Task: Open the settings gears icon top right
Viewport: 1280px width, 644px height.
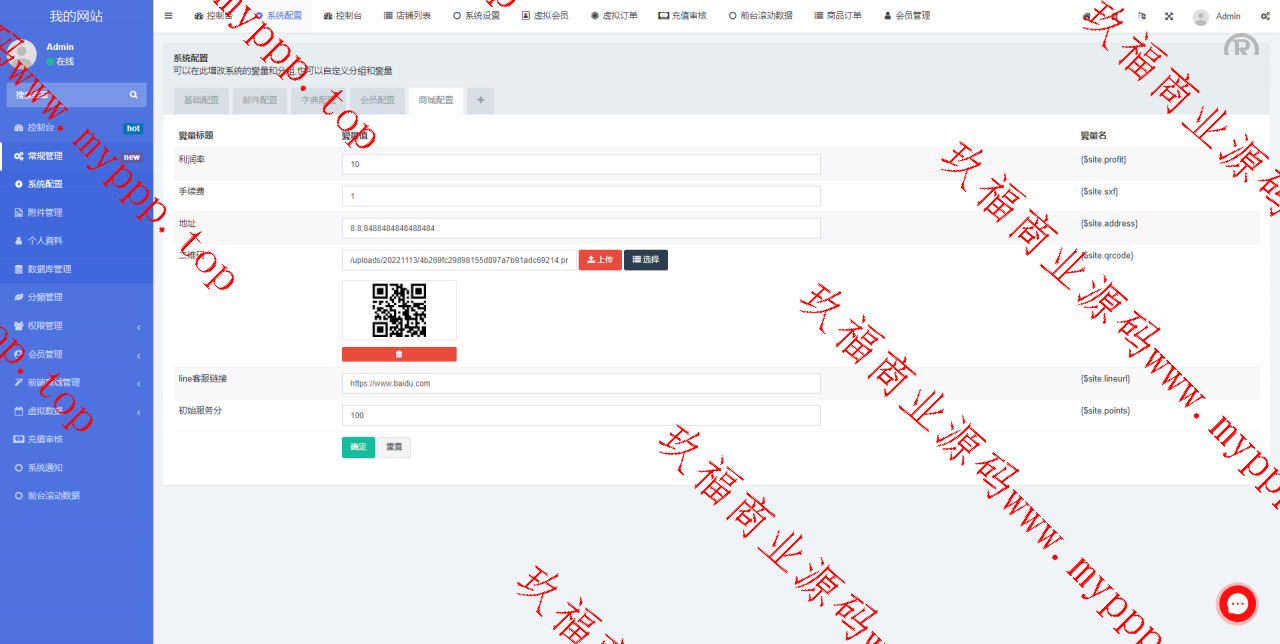Action: [x=1265, y=16]
